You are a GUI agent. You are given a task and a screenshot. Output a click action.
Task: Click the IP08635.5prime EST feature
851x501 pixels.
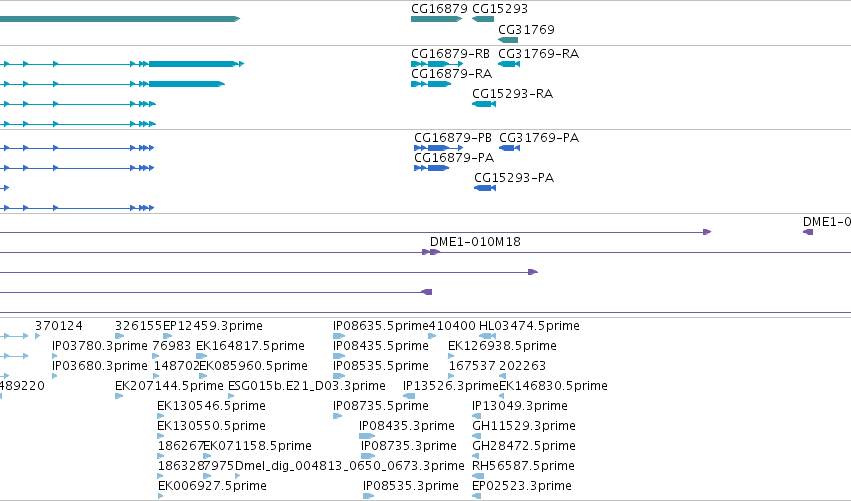(x=339, y=336)
